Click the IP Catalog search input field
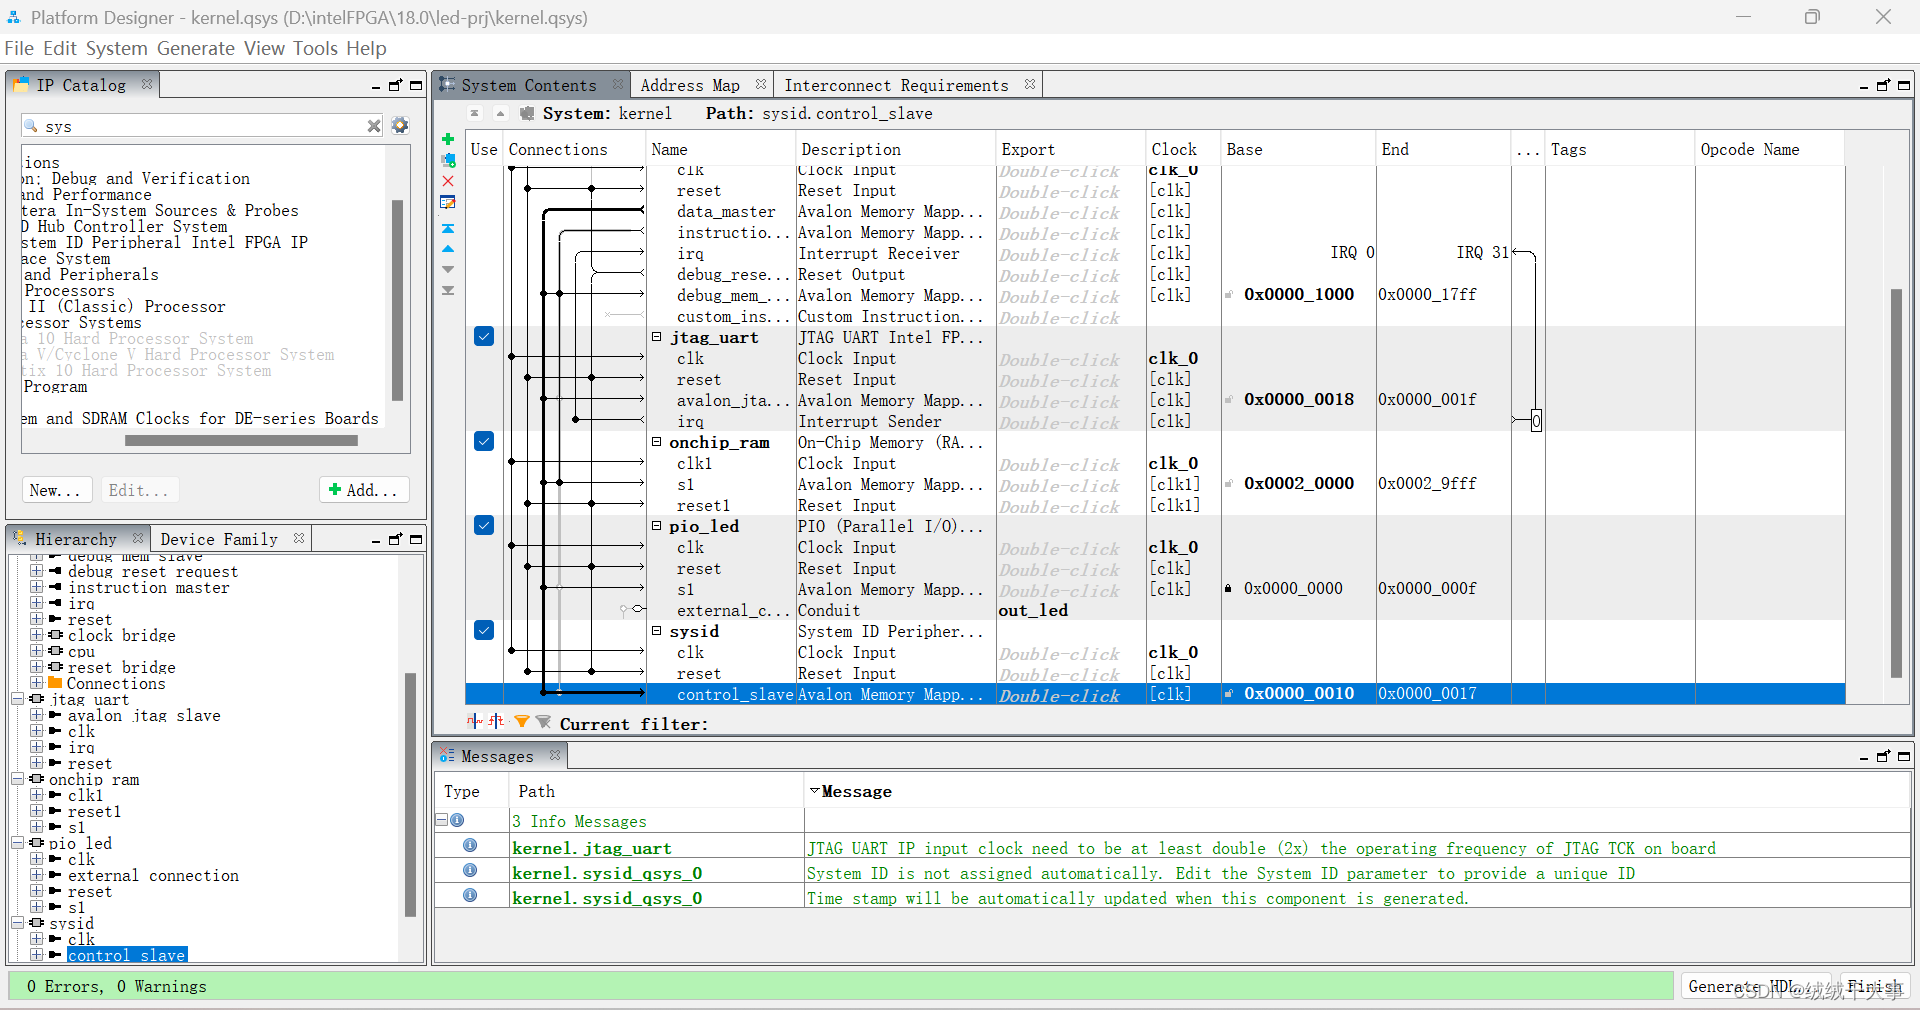Image resolution: width=1920 pixels, height=1010 pixels. point(204,126)
